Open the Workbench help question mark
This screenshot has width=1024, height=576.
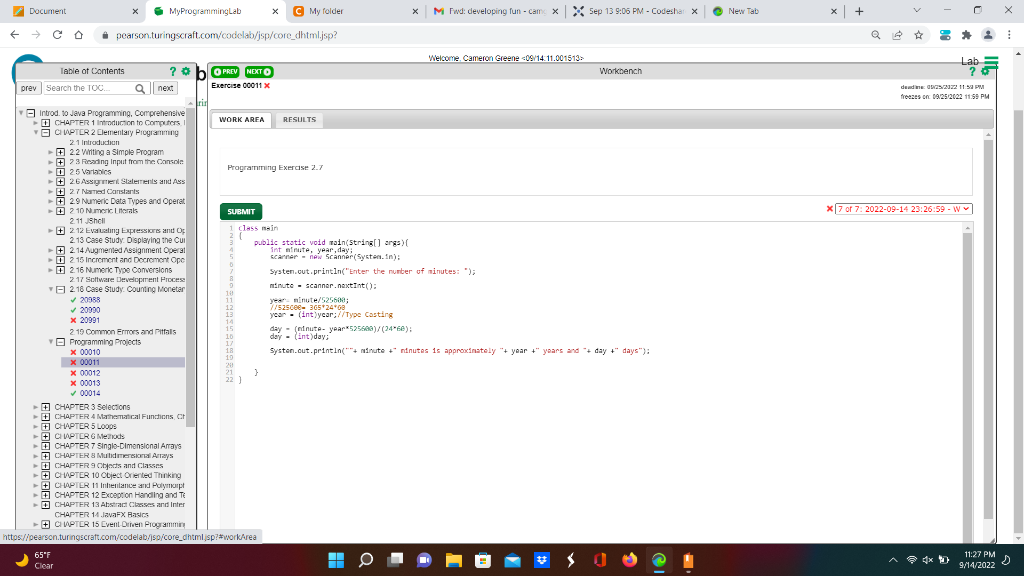pos(972,71)
